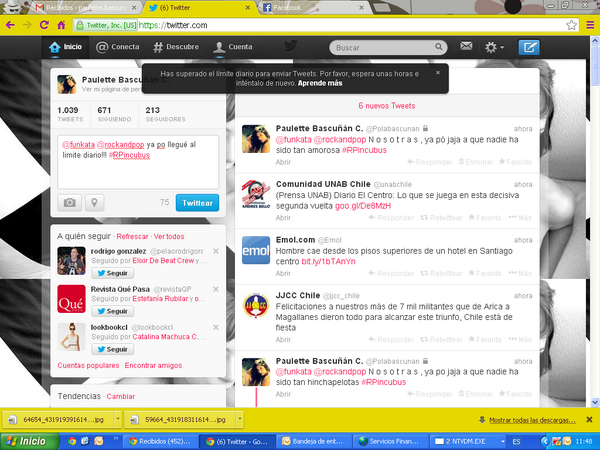Open the 59664_431918311614 jpg downloaded file
The width and height of the screenshot is (600, 450).
181,419
